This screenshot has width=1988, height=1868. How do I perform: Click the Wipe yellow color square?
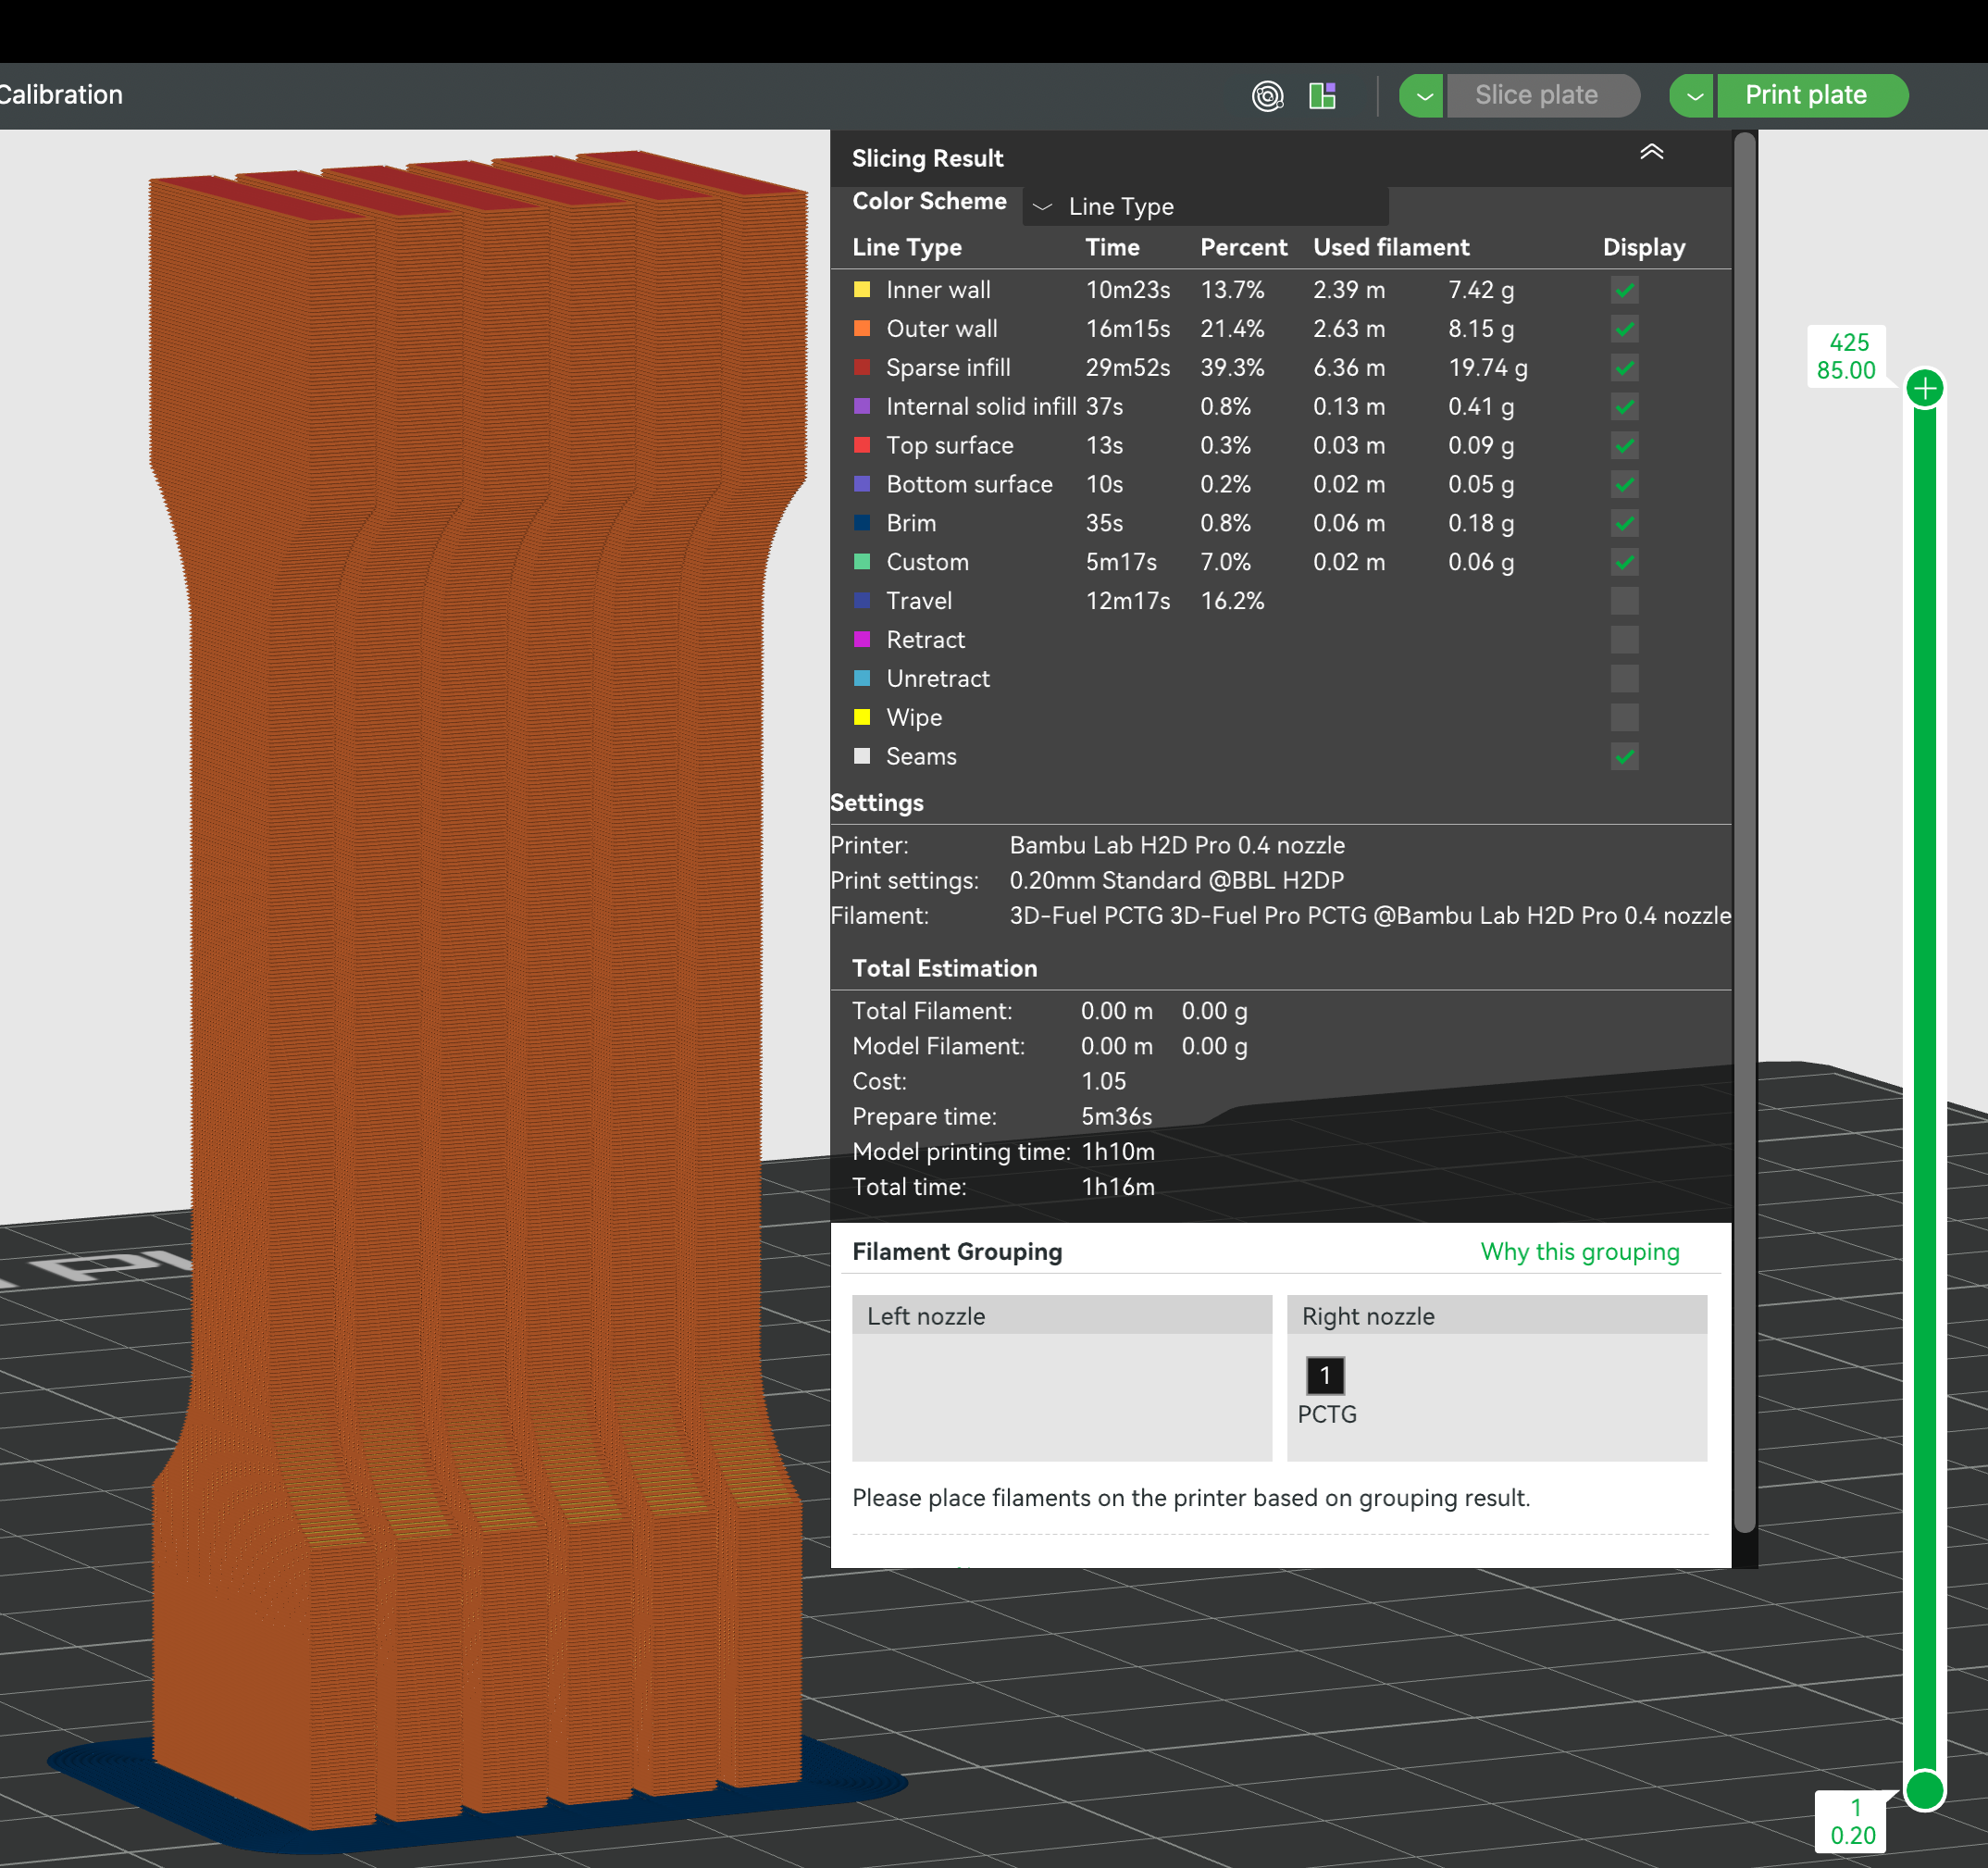click(862, 717)
